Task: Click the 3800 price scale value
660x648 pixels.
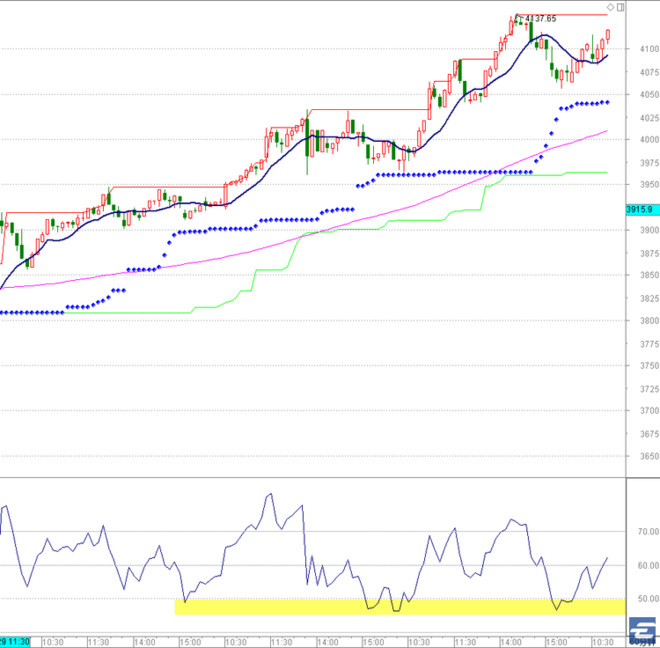Action: tap(649, 320)
